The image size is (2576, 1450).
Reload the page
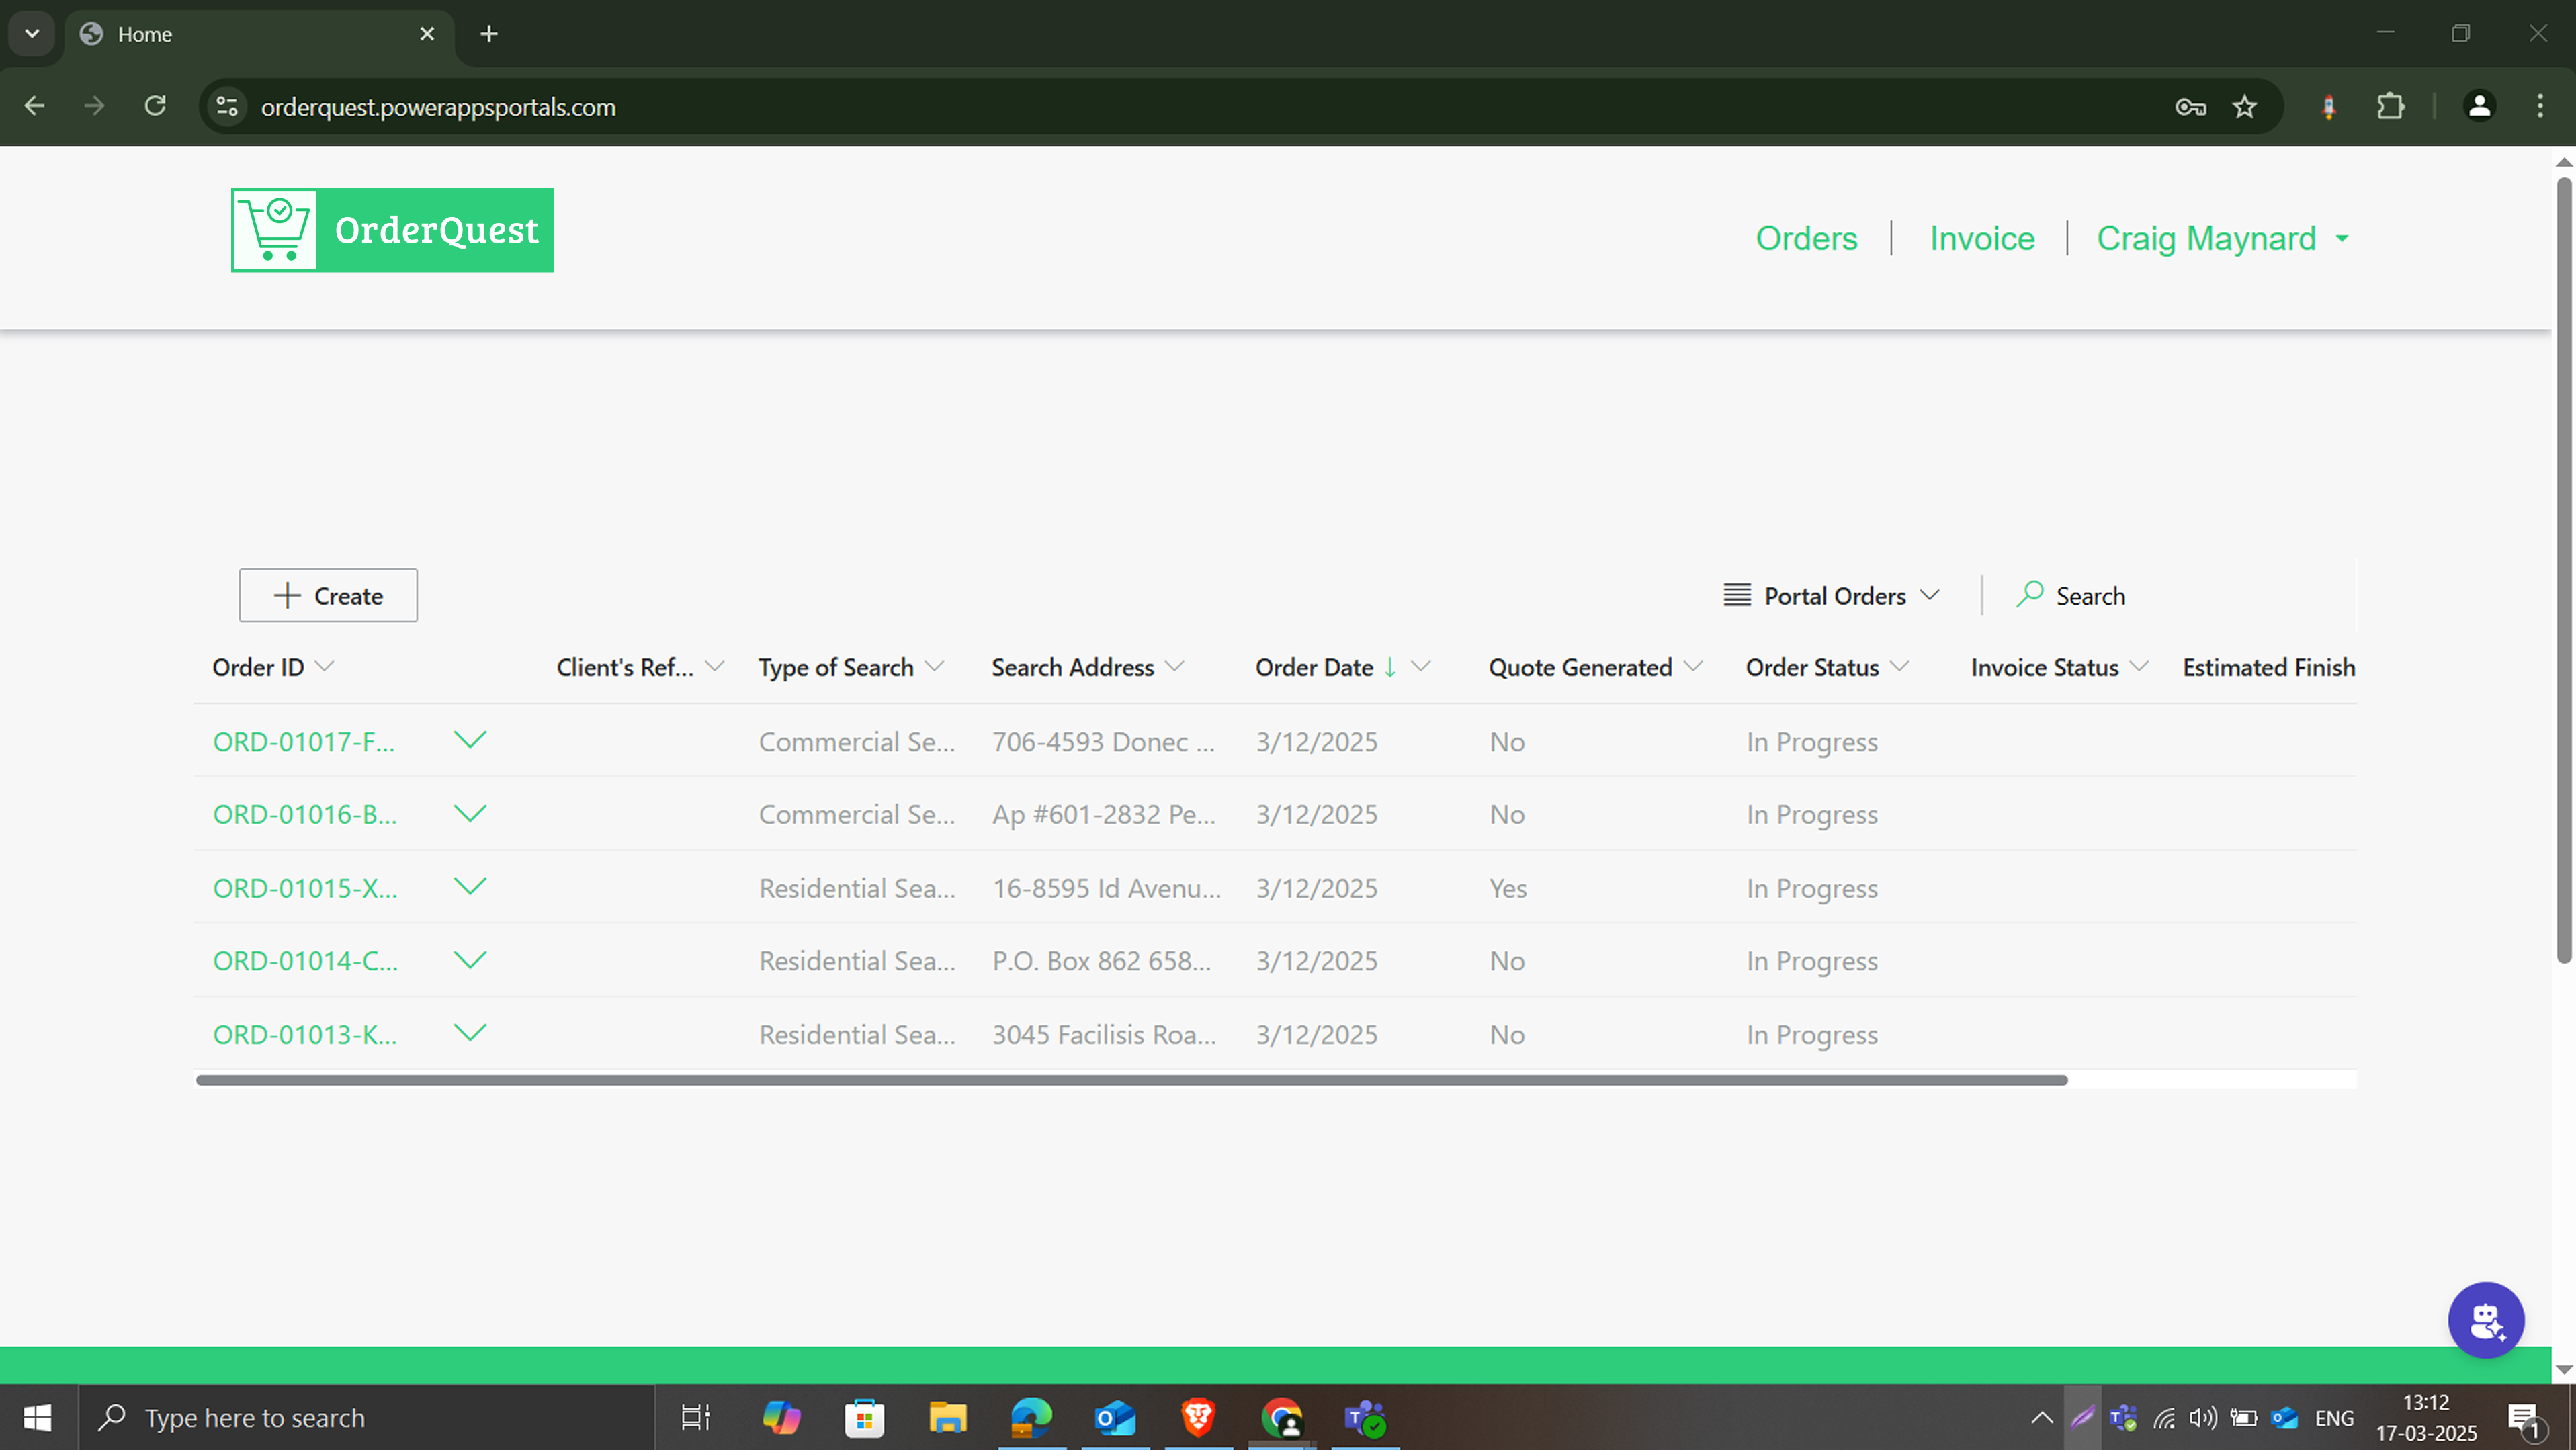[155, 106]
